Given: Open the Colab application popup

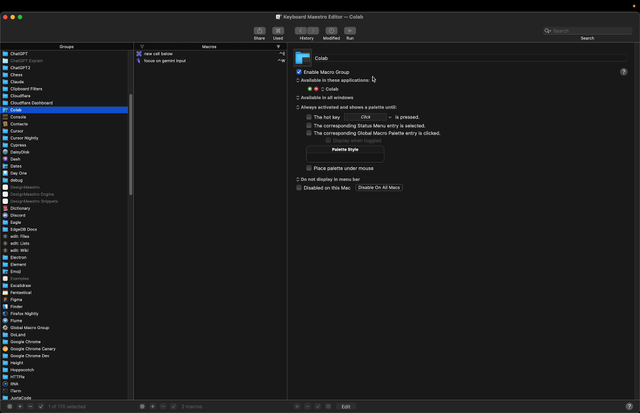Looking at the screenshot, I should [x=330, y=89].
